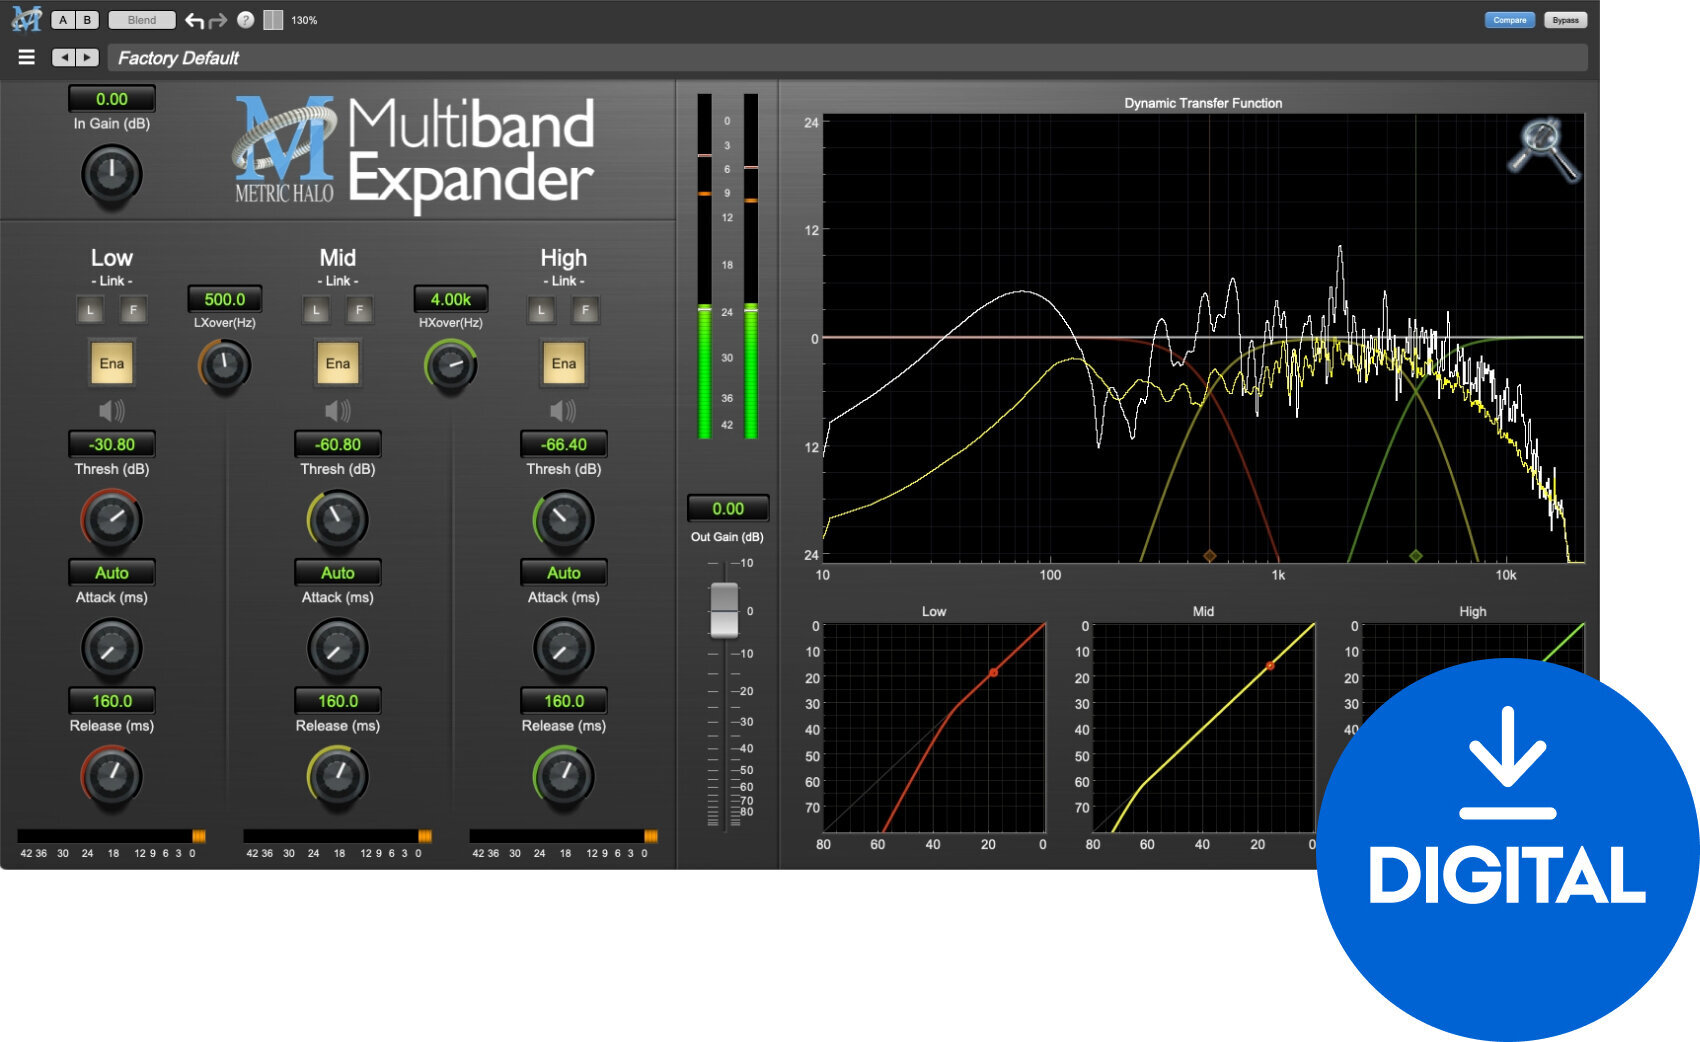Screen dimensions: 1700x1042
Task: Click High Thresh value -66.40
Action: [x=564, y=444]
